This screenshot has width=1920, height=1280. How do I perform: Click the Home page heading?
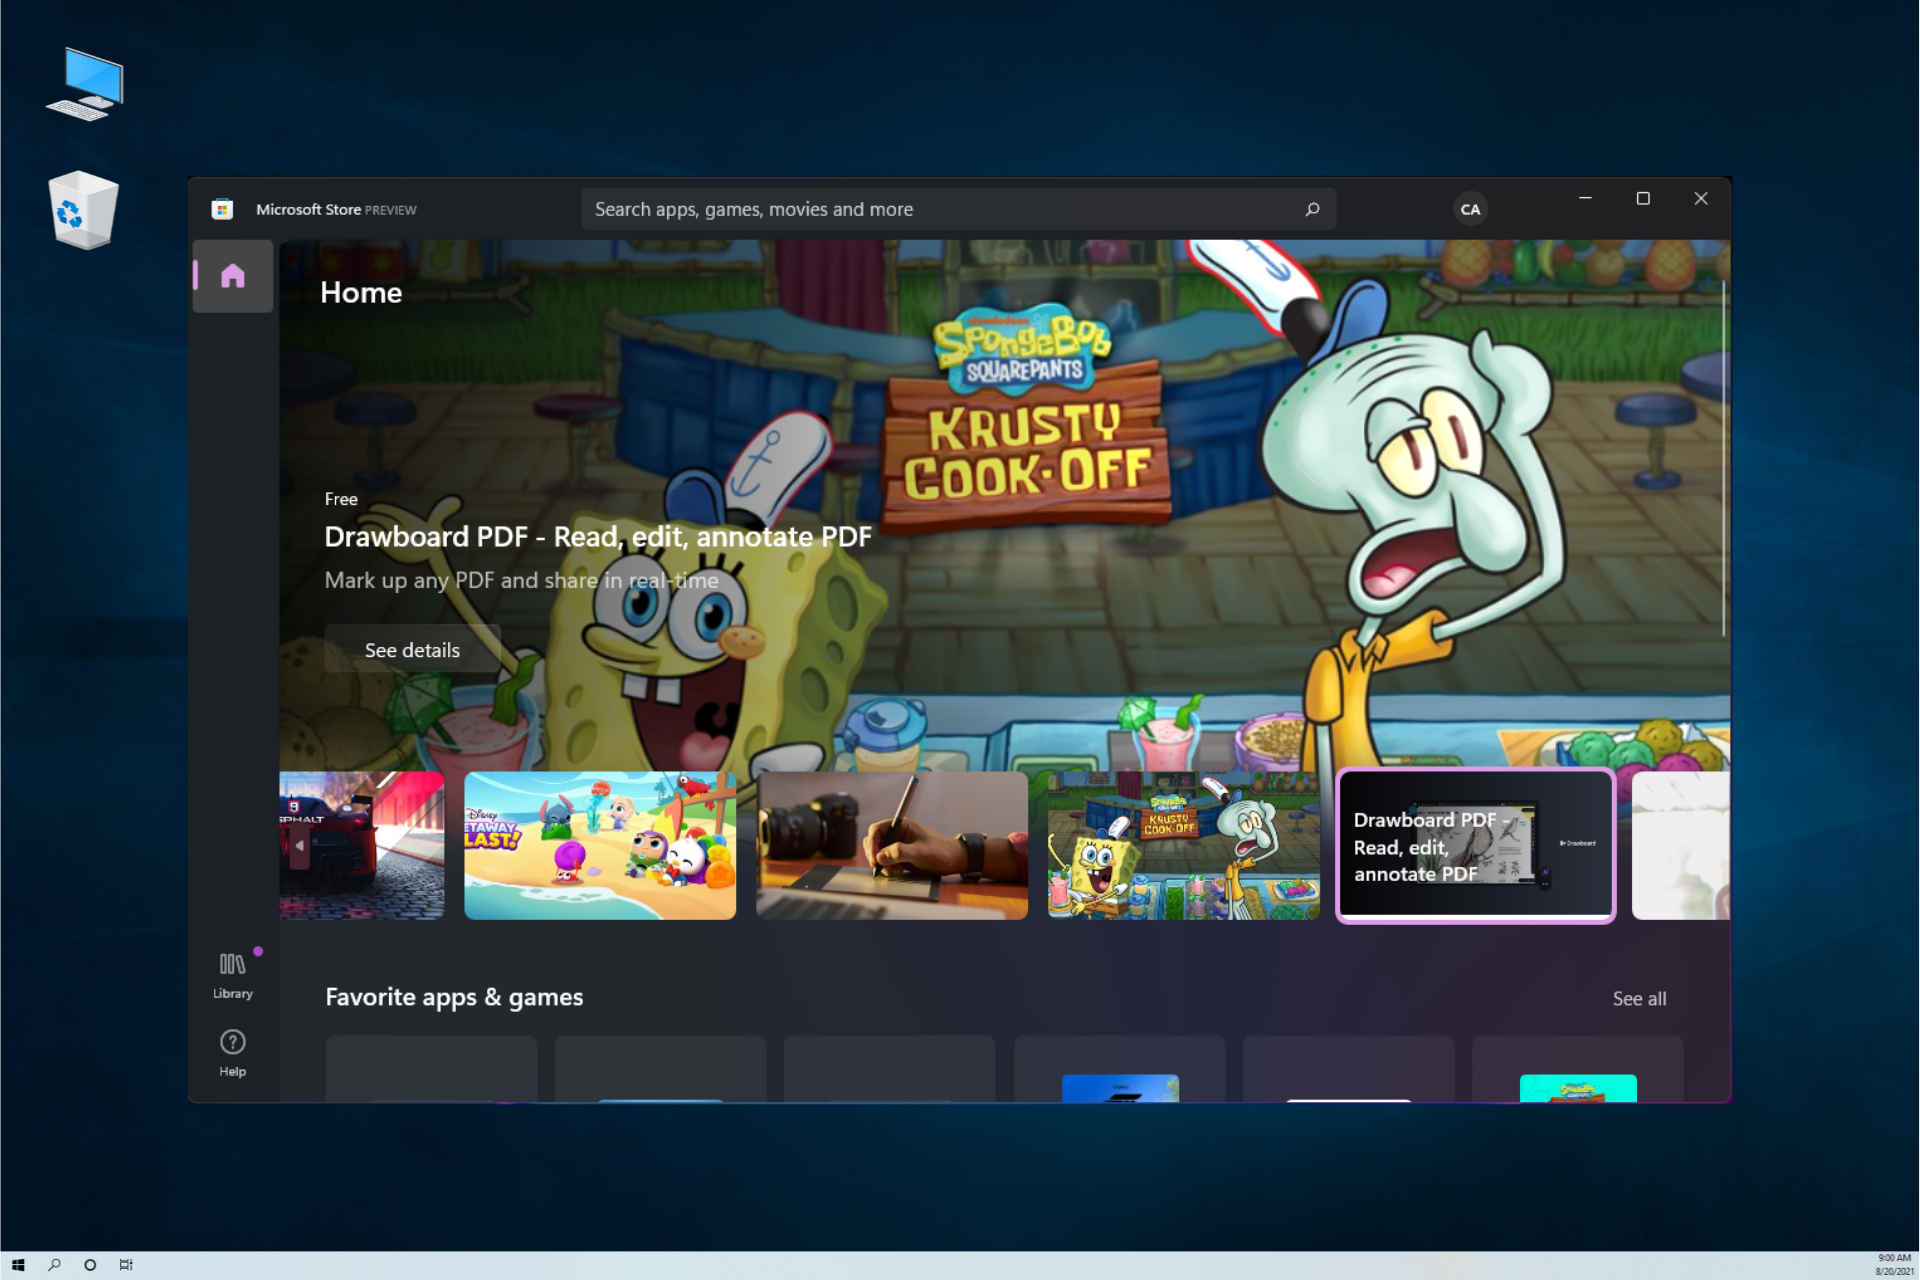361,292
